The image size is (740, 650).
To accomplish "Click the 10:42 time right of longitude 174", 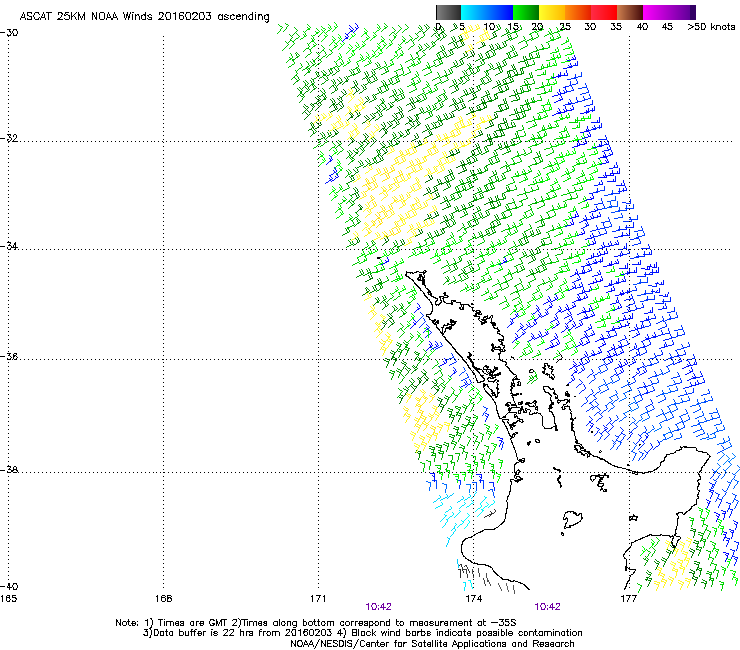I will coord(547,607).
